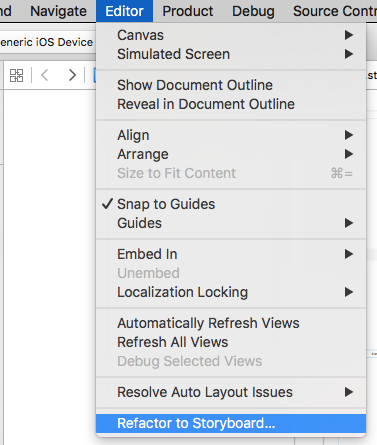Viewport: 377px width, 445px height.
Task: Expand the Embed In submenu
Action: 231,254
